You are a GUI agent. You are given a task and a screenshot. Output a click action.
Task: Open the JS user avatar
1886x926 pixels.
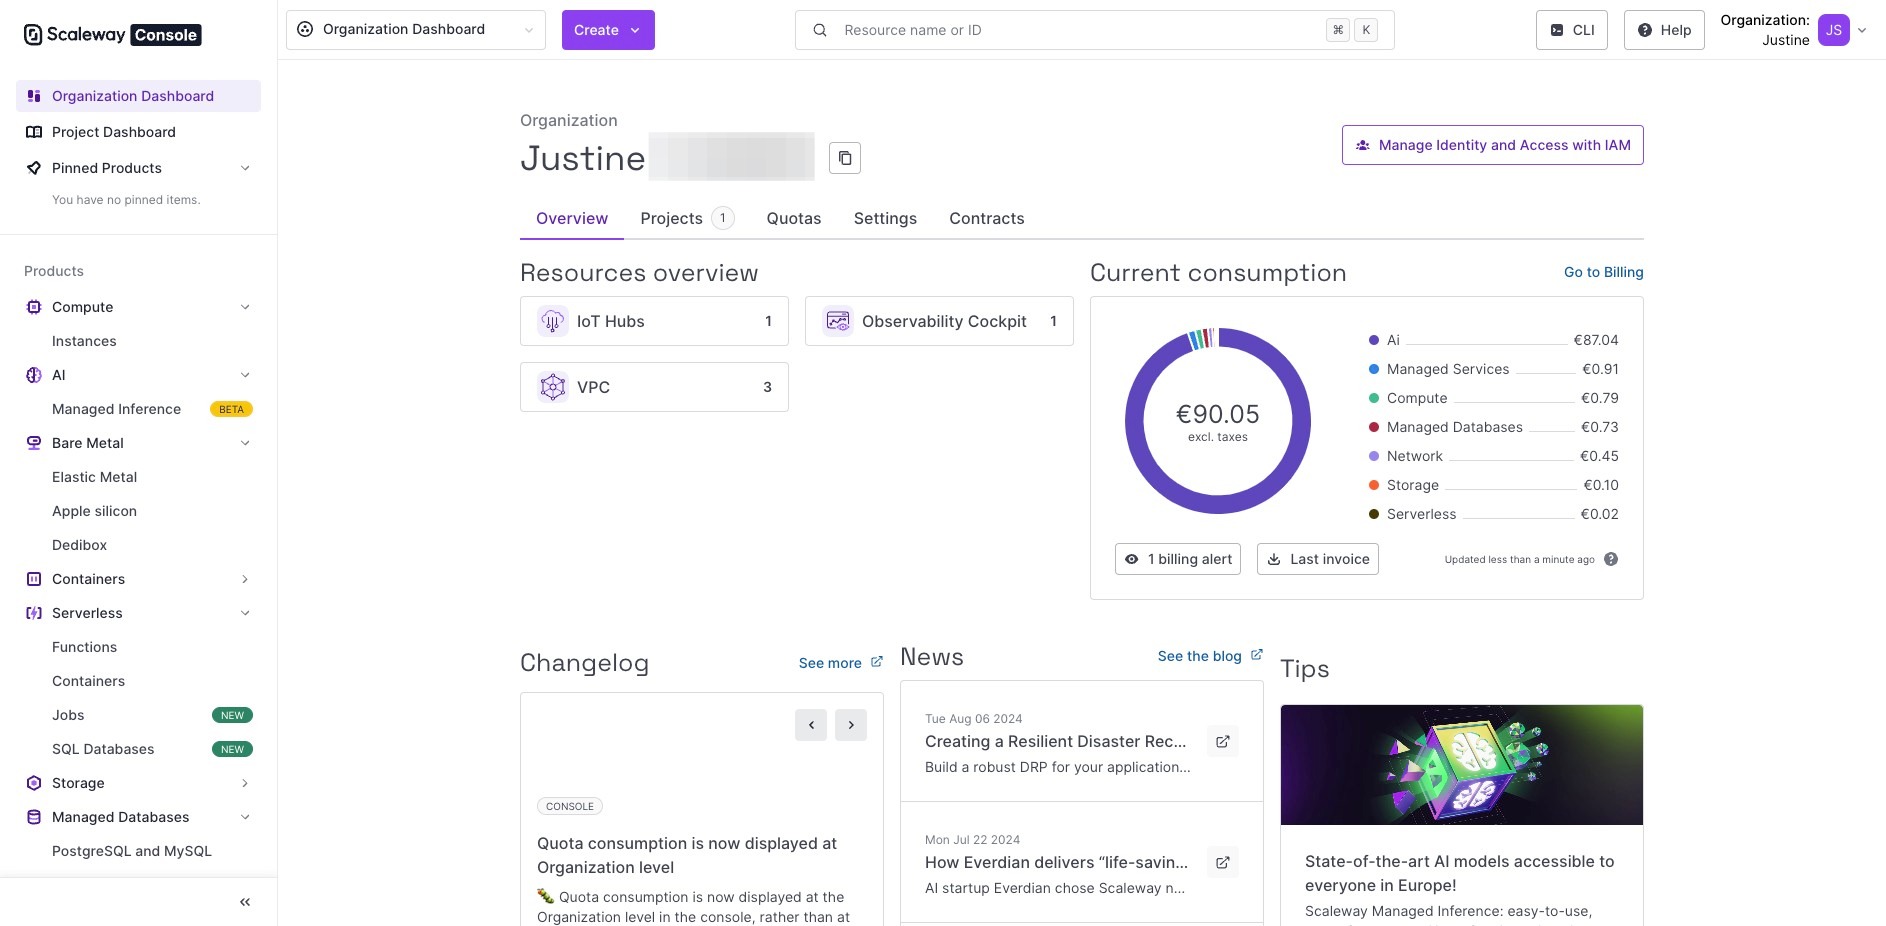coord(1834,30)
